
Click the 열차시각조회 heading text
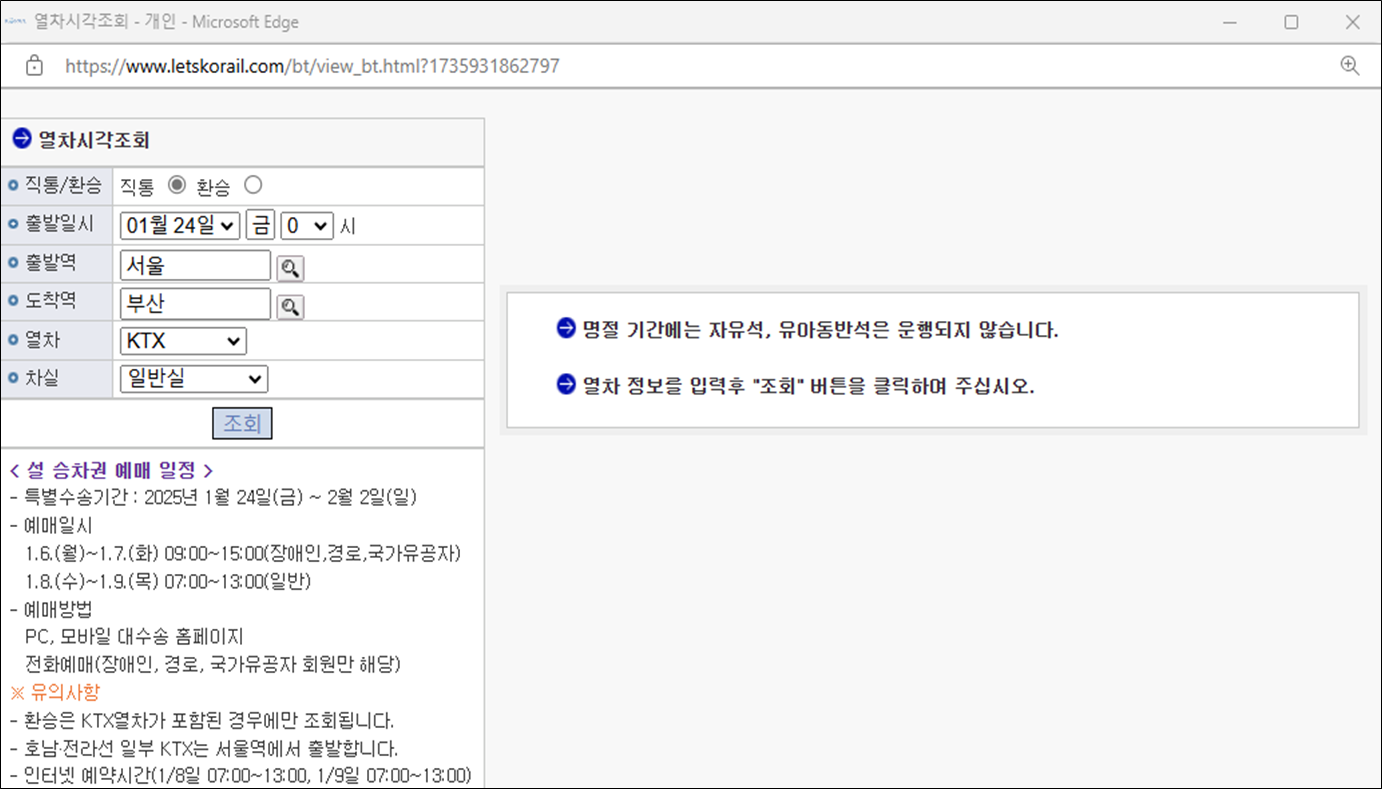94,140
